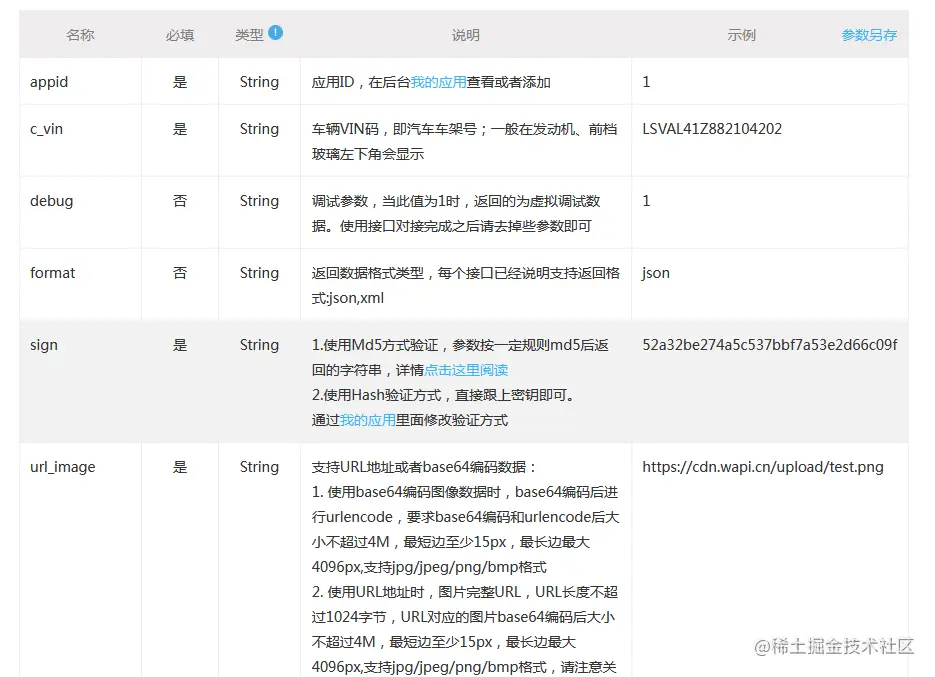Click the blue info icon beside 类型
Image resolution: width=935 pixels, height=677 pixels.
pos(275,32)
